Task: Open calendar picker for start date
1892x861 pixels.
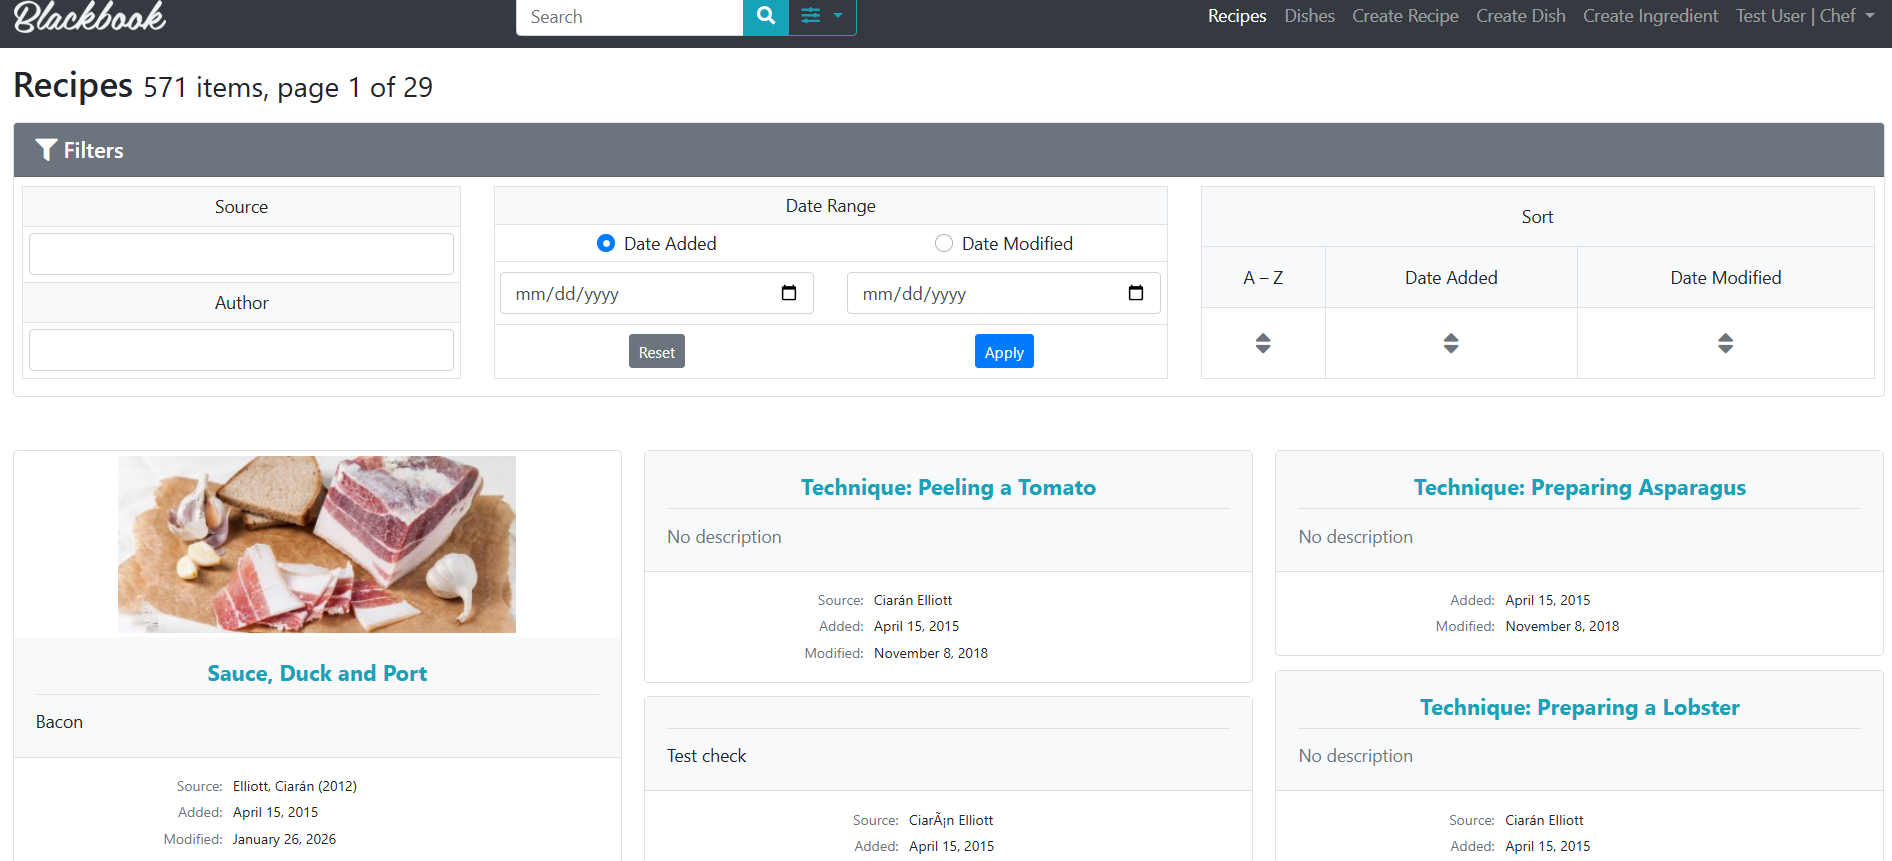Action: coord(789,293)
